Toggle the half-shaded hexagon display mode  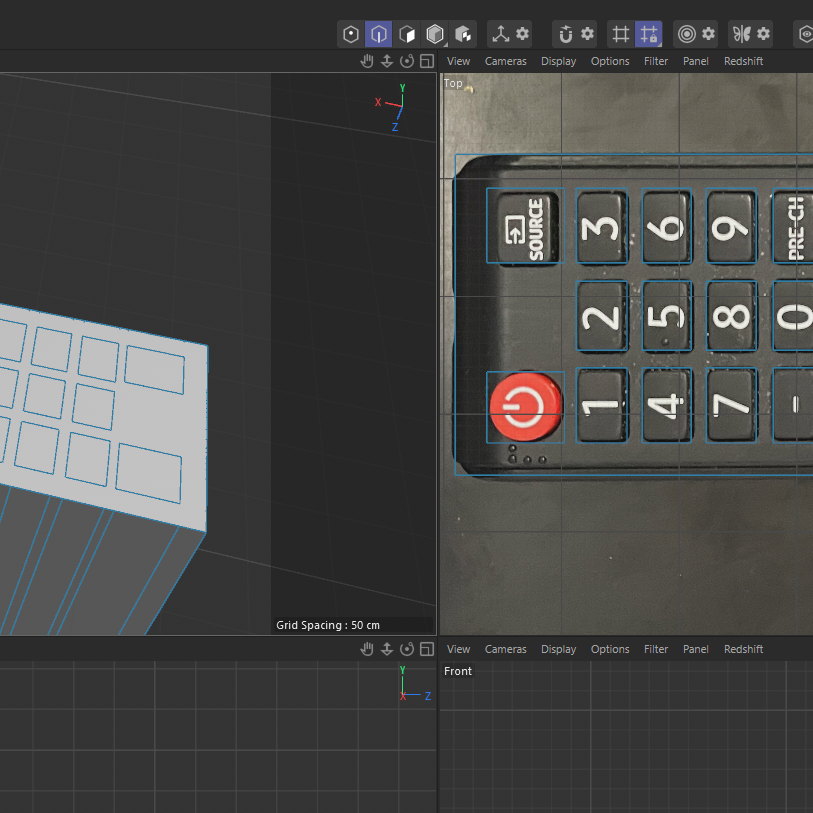408,33
